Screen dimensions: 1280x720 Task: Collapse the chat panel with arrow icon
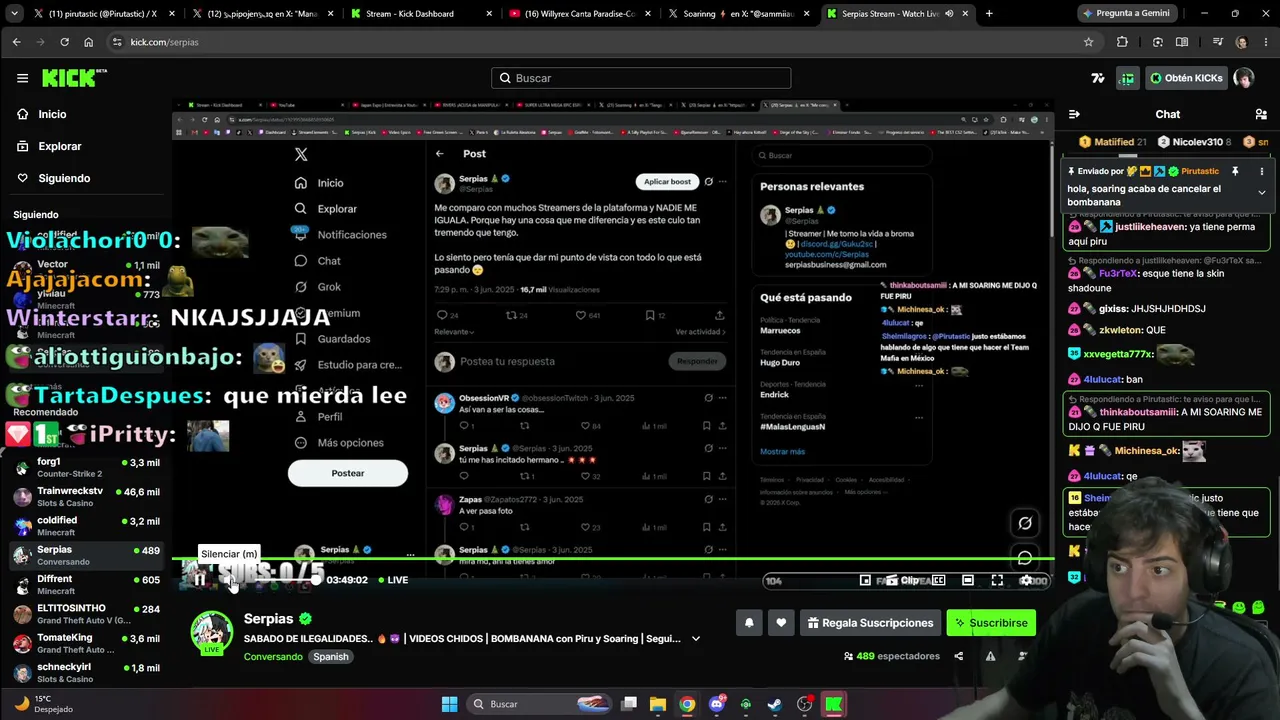(x=1074, y=114)
